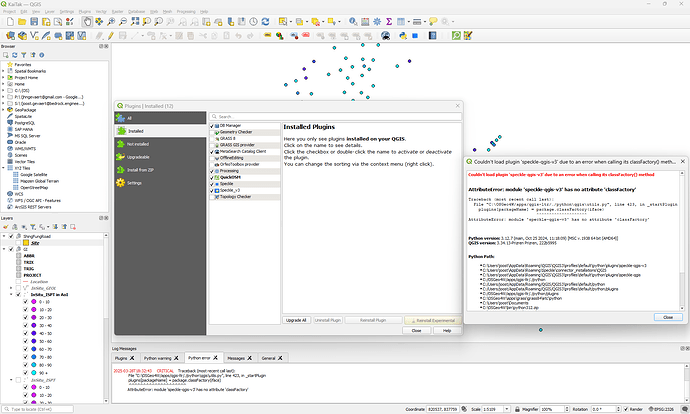The width and height of the screenshot is (690, 414).
Task: Open the Vector menu
Action: pyautogui.click(x=101, y=11)
